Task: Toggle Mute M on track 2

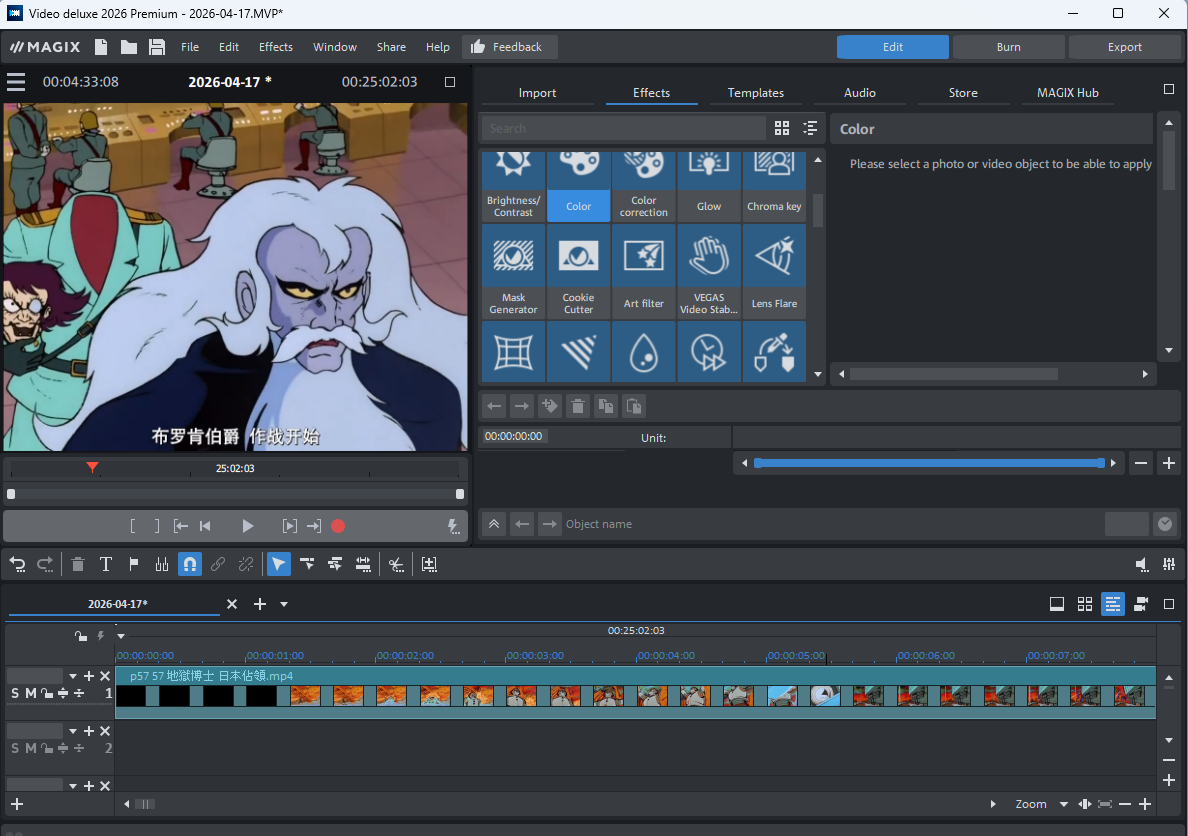Action: click(x=30, y=748)
